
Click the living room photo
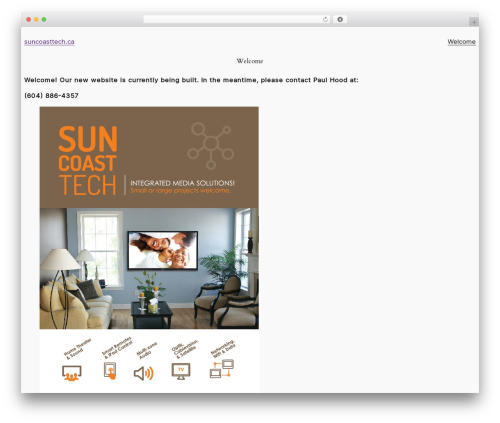coord(149,268)
